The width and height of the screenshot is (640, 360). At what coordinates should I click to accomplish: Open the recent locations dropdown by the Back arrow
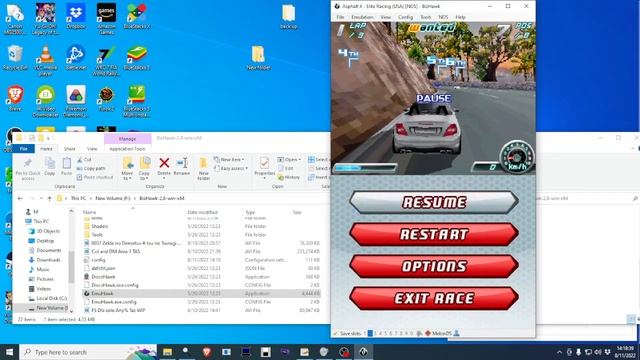(x=41, y=198)
